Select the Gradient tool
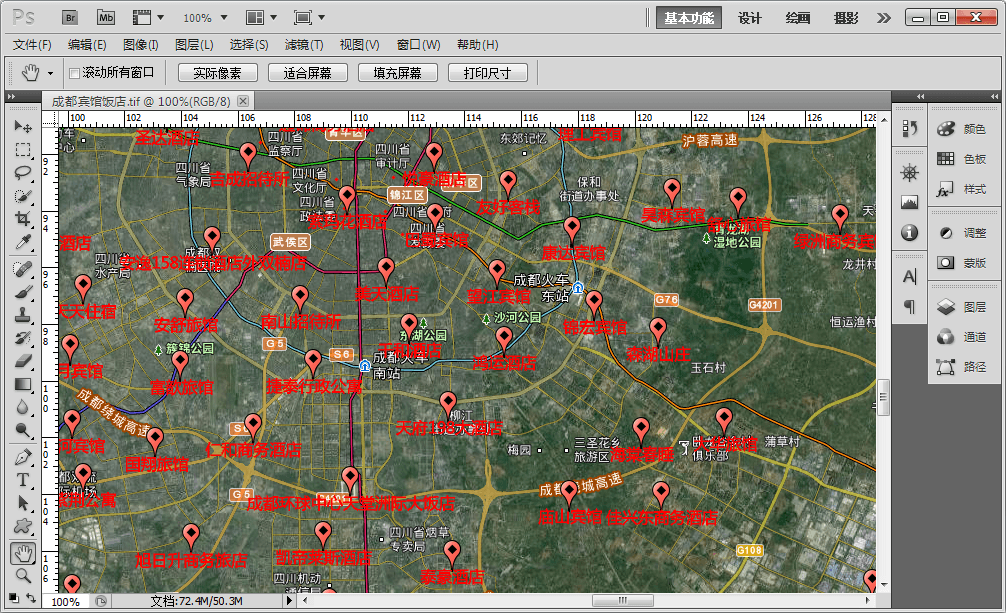Screen dimensions: 1006x613 (23, 384)
